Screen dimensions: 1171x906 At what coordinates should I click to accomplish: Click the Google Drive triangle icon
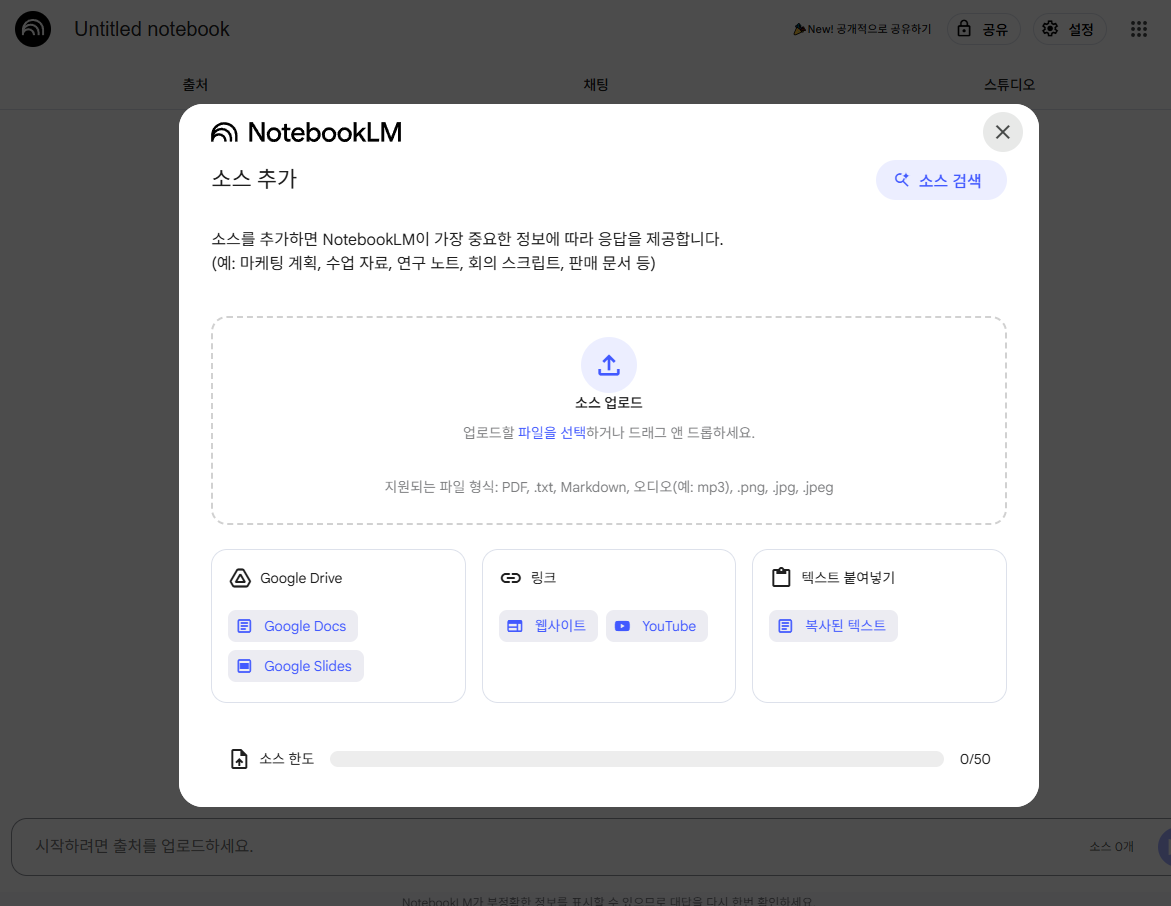click(240, 578)
